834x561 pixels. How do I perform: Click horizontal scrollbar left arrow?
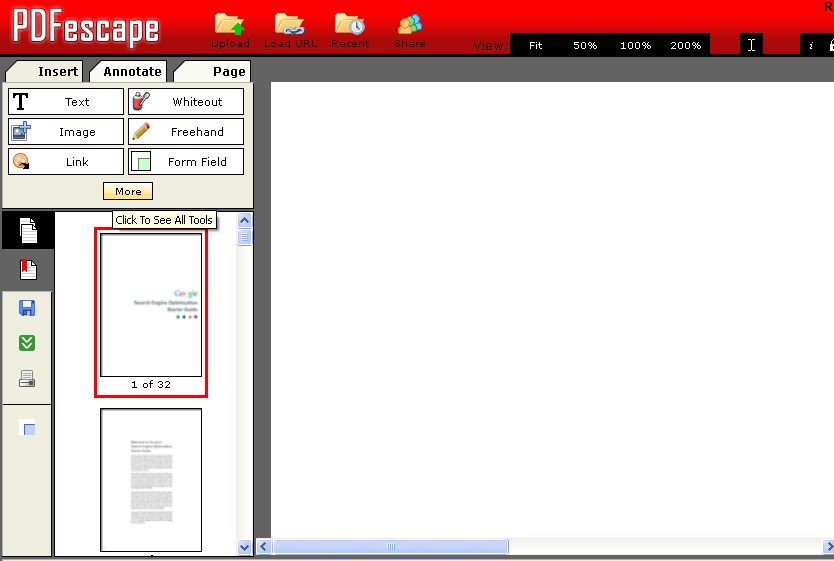click(264, 546)
